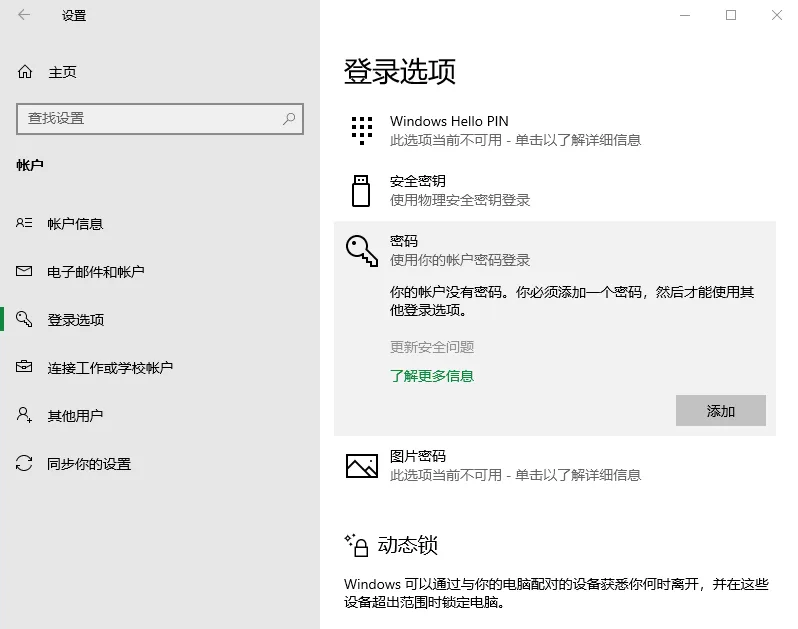Close the Settings window
This screenshot has height=629, width=798.
coord(777,15)
